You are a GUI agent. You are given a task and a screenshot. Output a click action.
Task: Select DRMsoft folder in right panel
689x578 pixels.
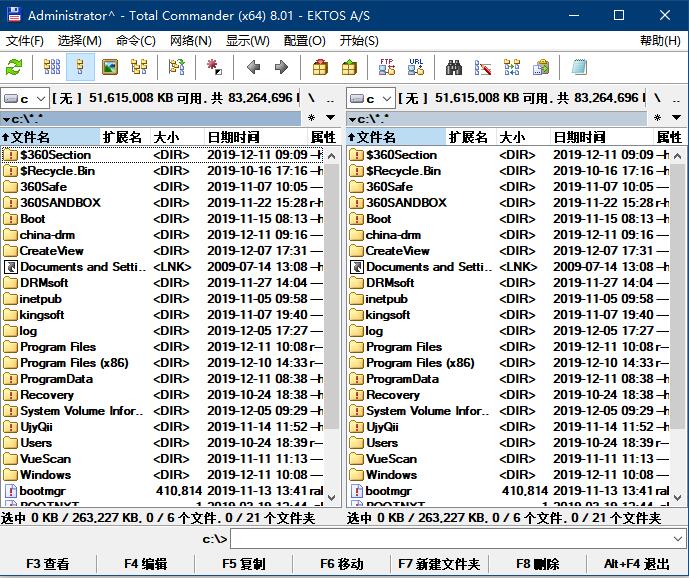tap(508, 283)
